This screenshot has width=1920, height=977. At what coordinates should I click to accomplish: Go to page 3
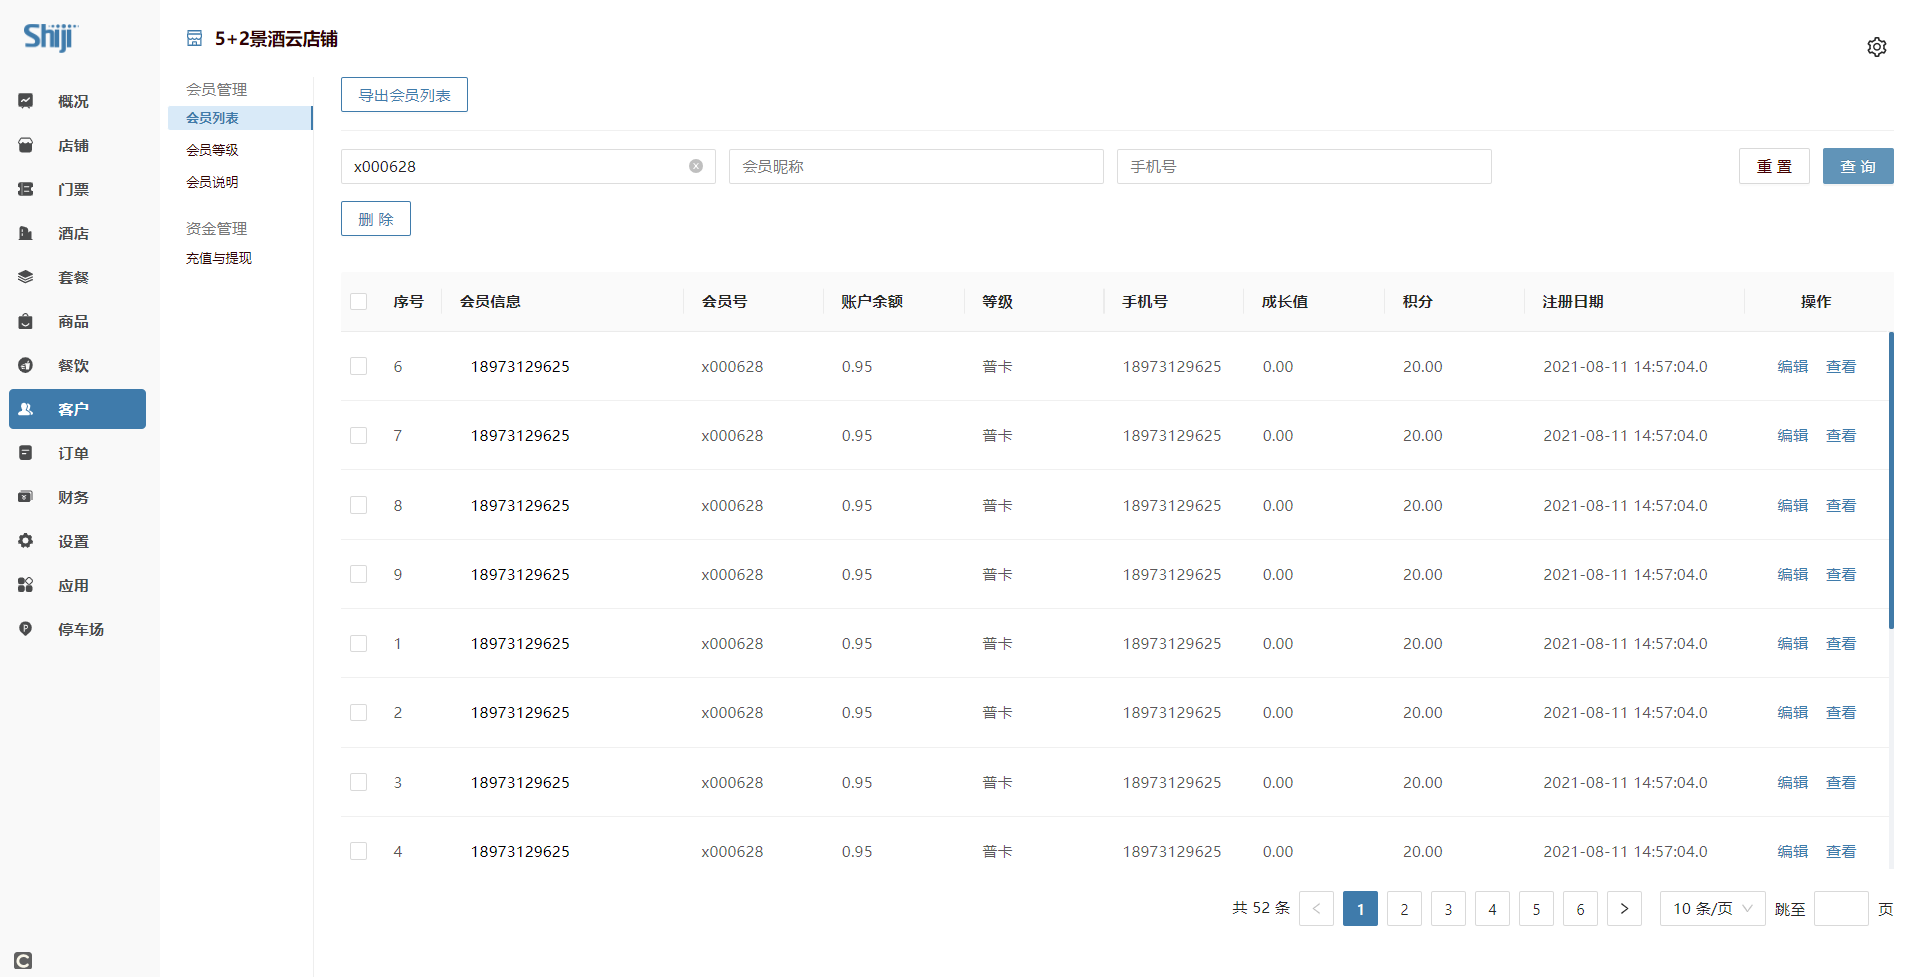[1448, 908]
